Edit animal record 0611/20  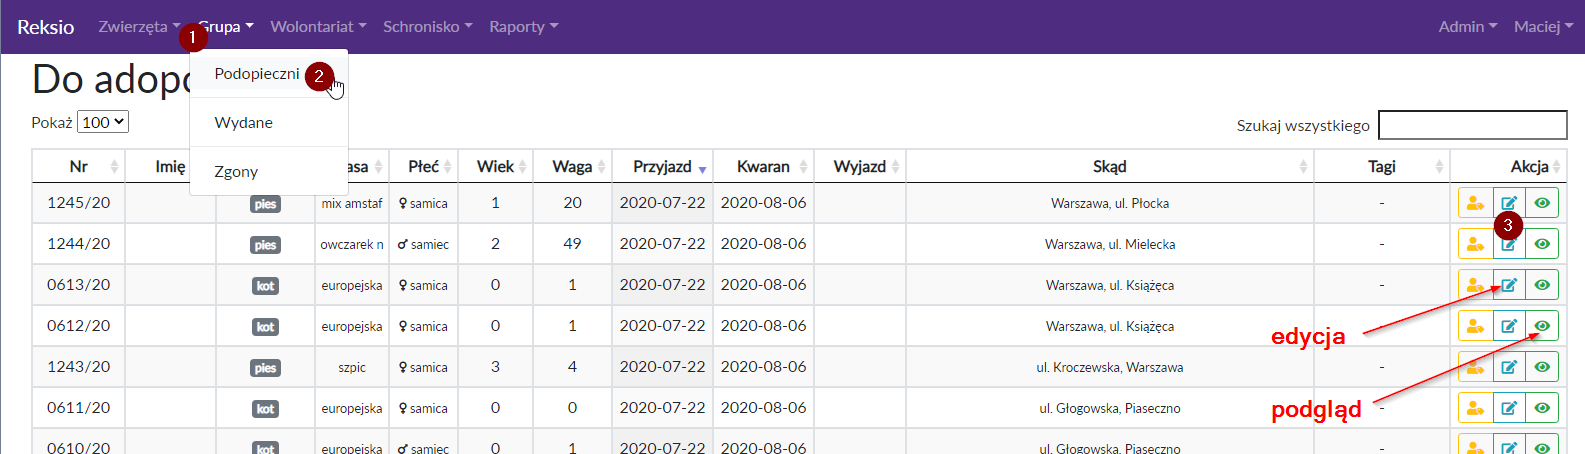click(1509, 408)
